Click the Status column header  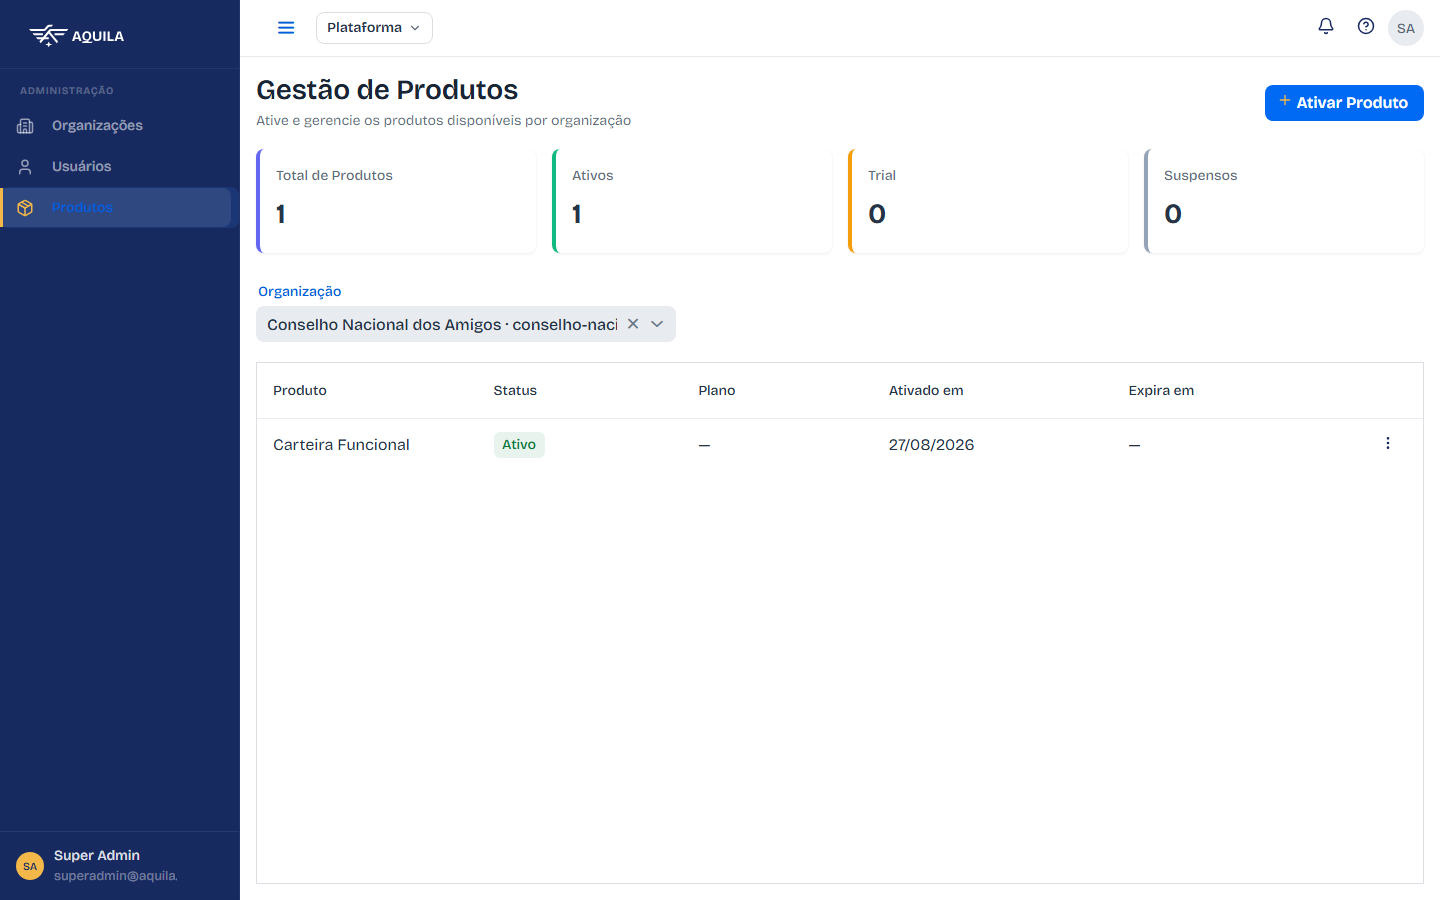coord(515,390)
